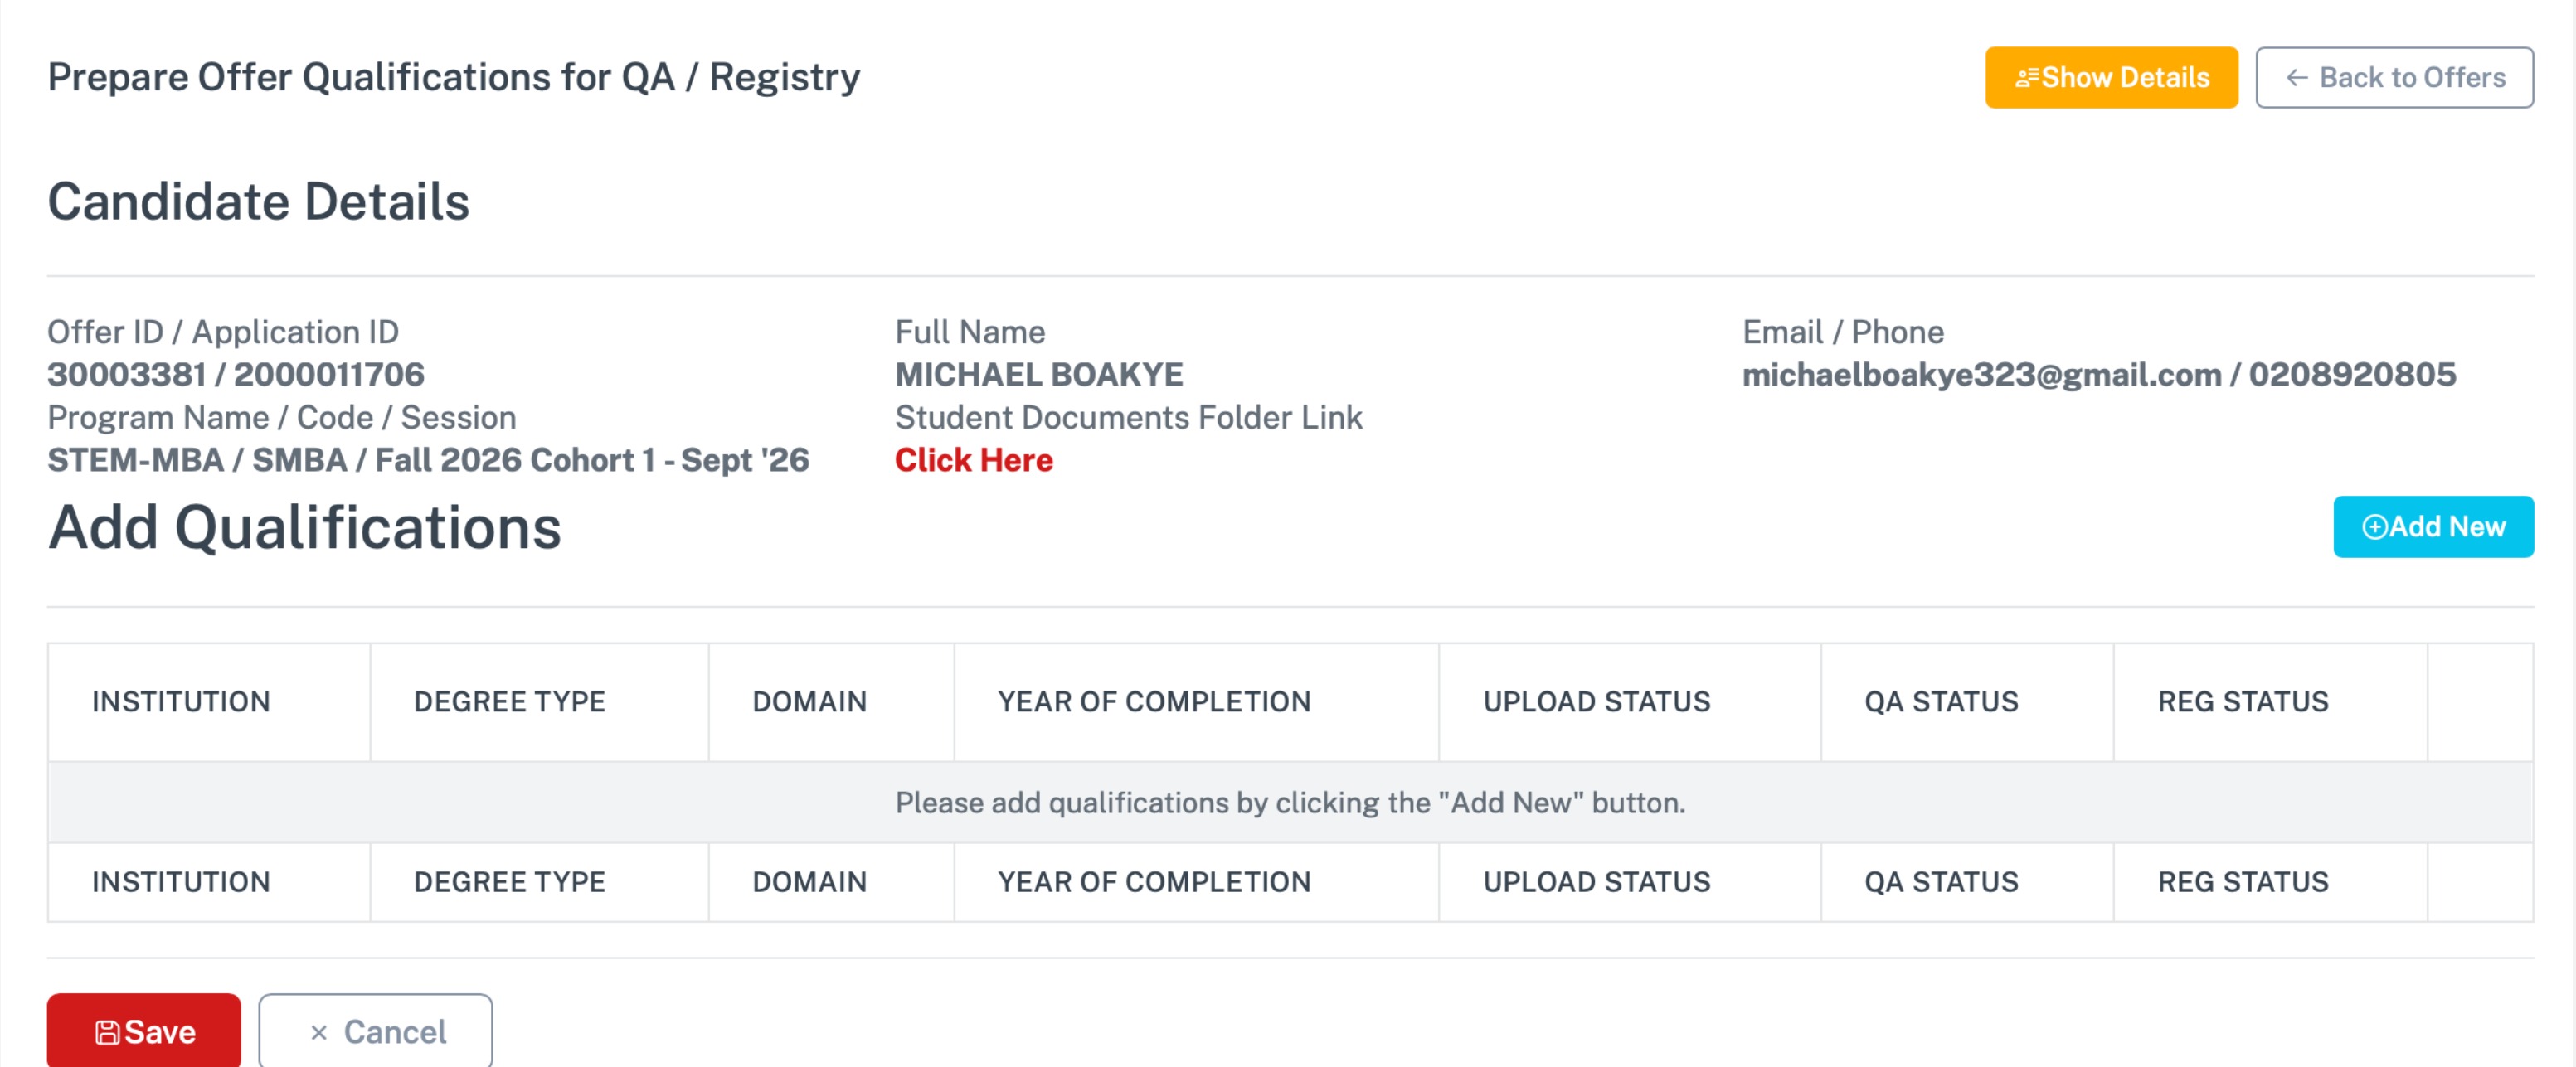Sort by the Upload Status column header
Image resolution: width=2576 pixels, height=1067 pixels.
(x=1596, y=702)
